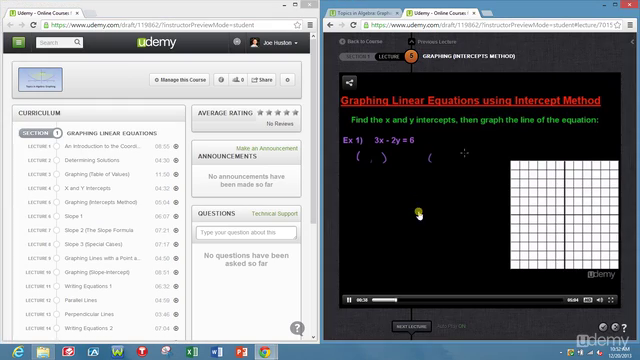
Task: Open lecture Slope 3 (Special Cases)
Action: (93, 244)
